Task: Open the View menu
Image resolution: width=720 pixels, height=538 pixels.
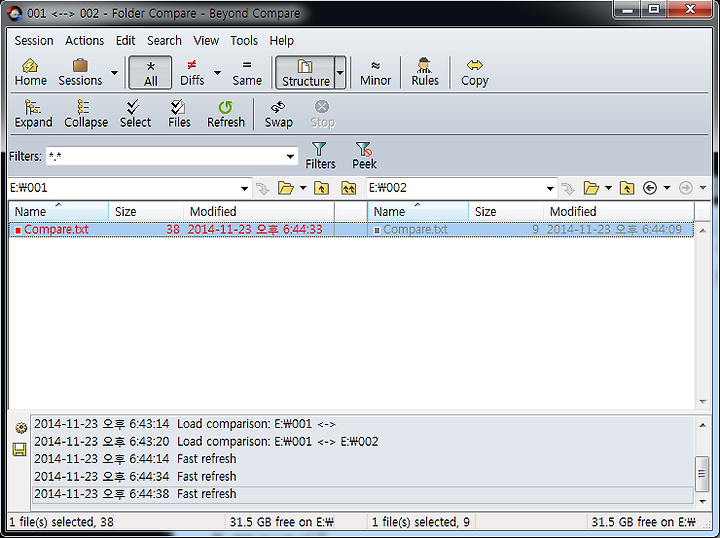Action: (206, 41)
